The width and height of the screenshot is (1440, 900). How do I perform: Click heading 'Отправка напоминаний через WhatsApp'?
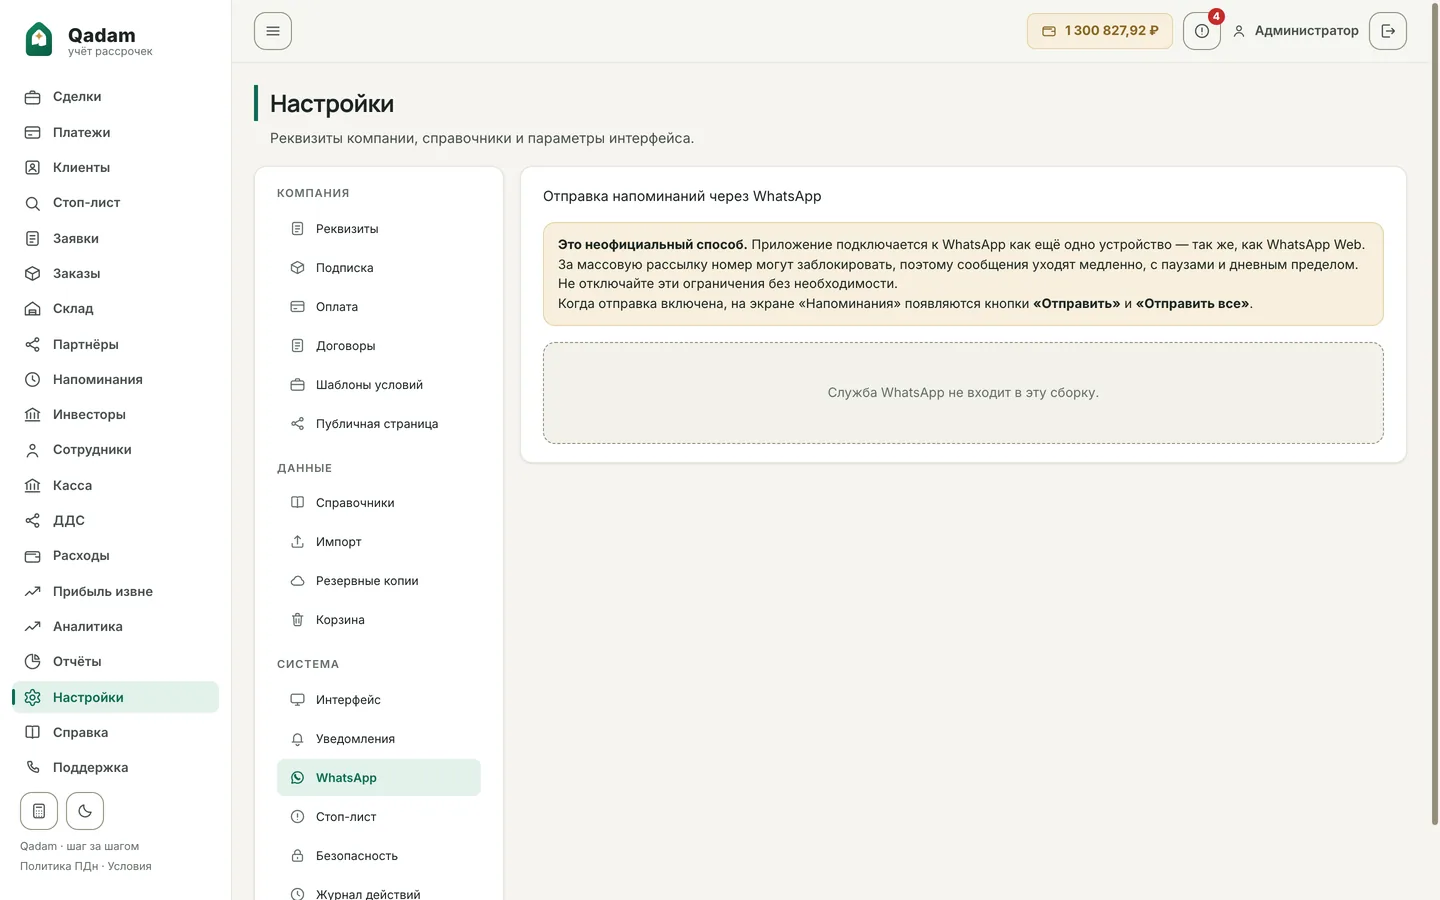coord(682,196)
